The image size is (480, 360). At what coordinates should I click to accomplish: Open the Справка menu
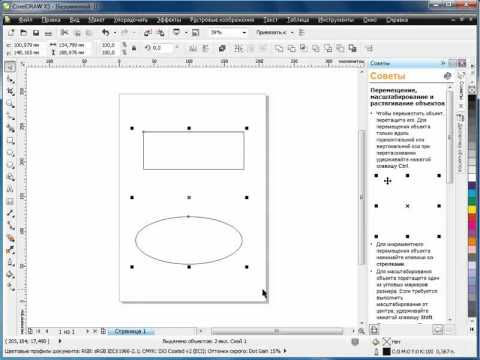397,20
